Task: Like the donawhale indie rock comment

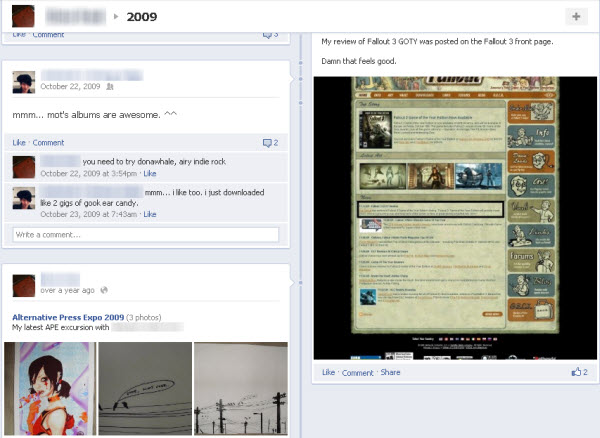Action: [x=150, y=173]
